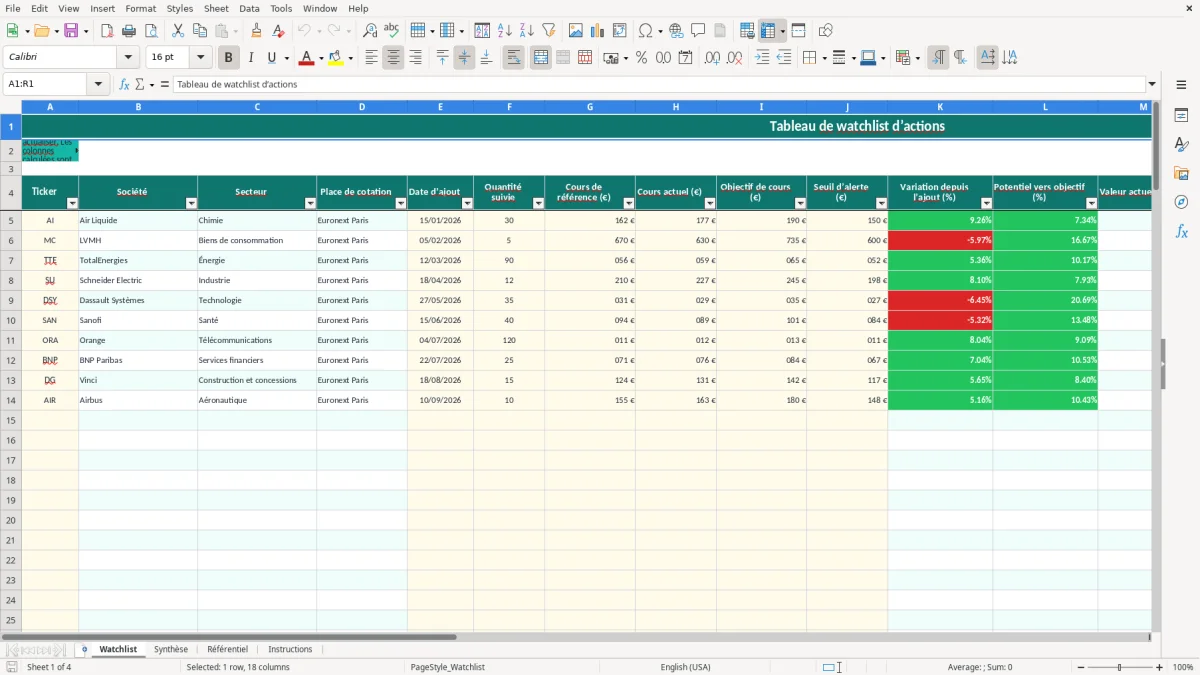Open the sidebar Navigator compass icon
This screenshot has height=675, width=1200.
point(1182,202)
